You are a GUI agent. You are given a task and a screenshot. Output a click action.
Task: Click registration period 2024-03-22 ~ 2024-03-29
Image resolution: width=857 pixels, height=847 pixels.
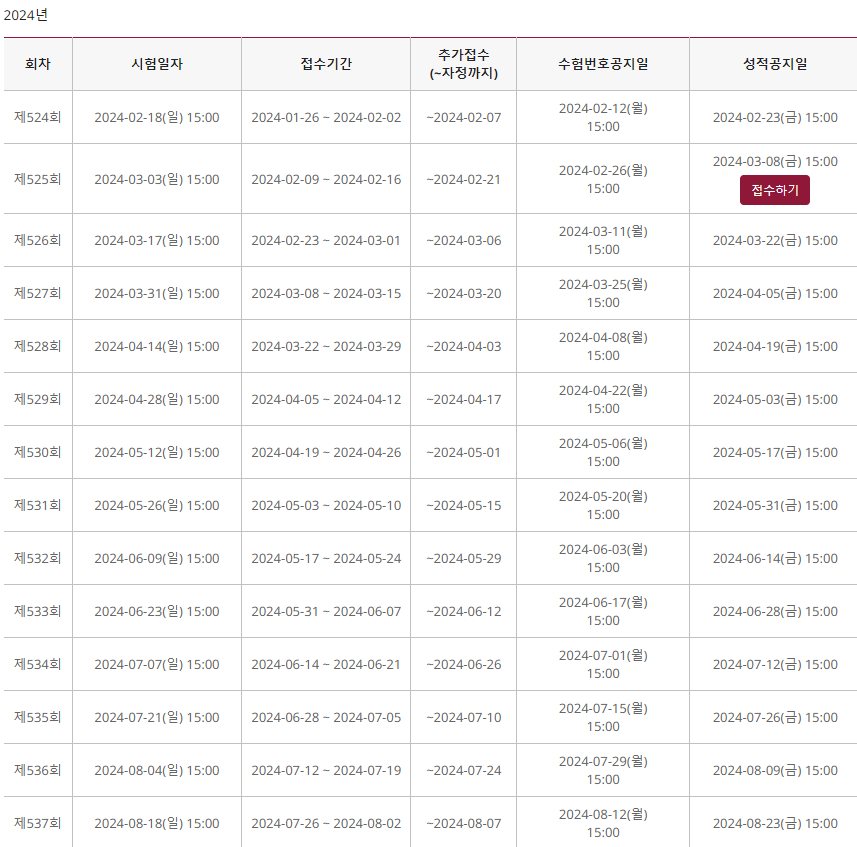326,346
